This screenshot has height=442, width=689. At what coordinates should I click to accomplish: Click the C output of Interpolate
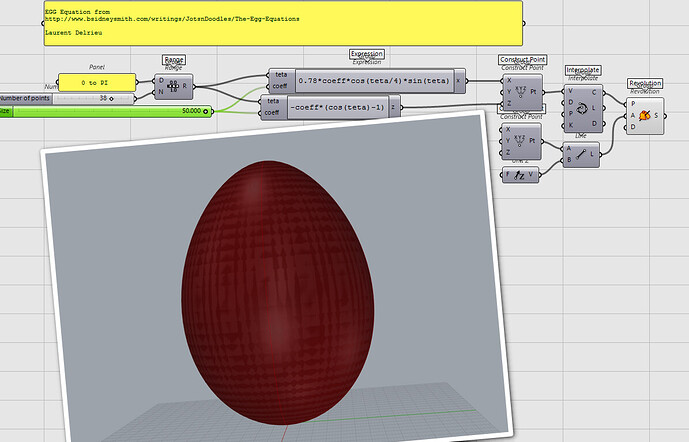(x=594, y=93)
